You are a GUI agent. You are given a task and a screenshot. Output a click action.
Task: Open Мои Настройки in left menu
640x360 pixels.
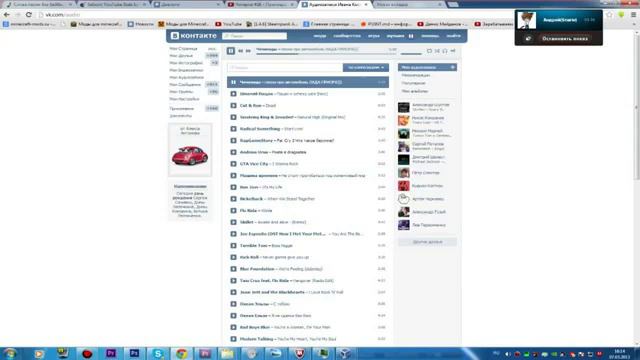pos(184,99)
